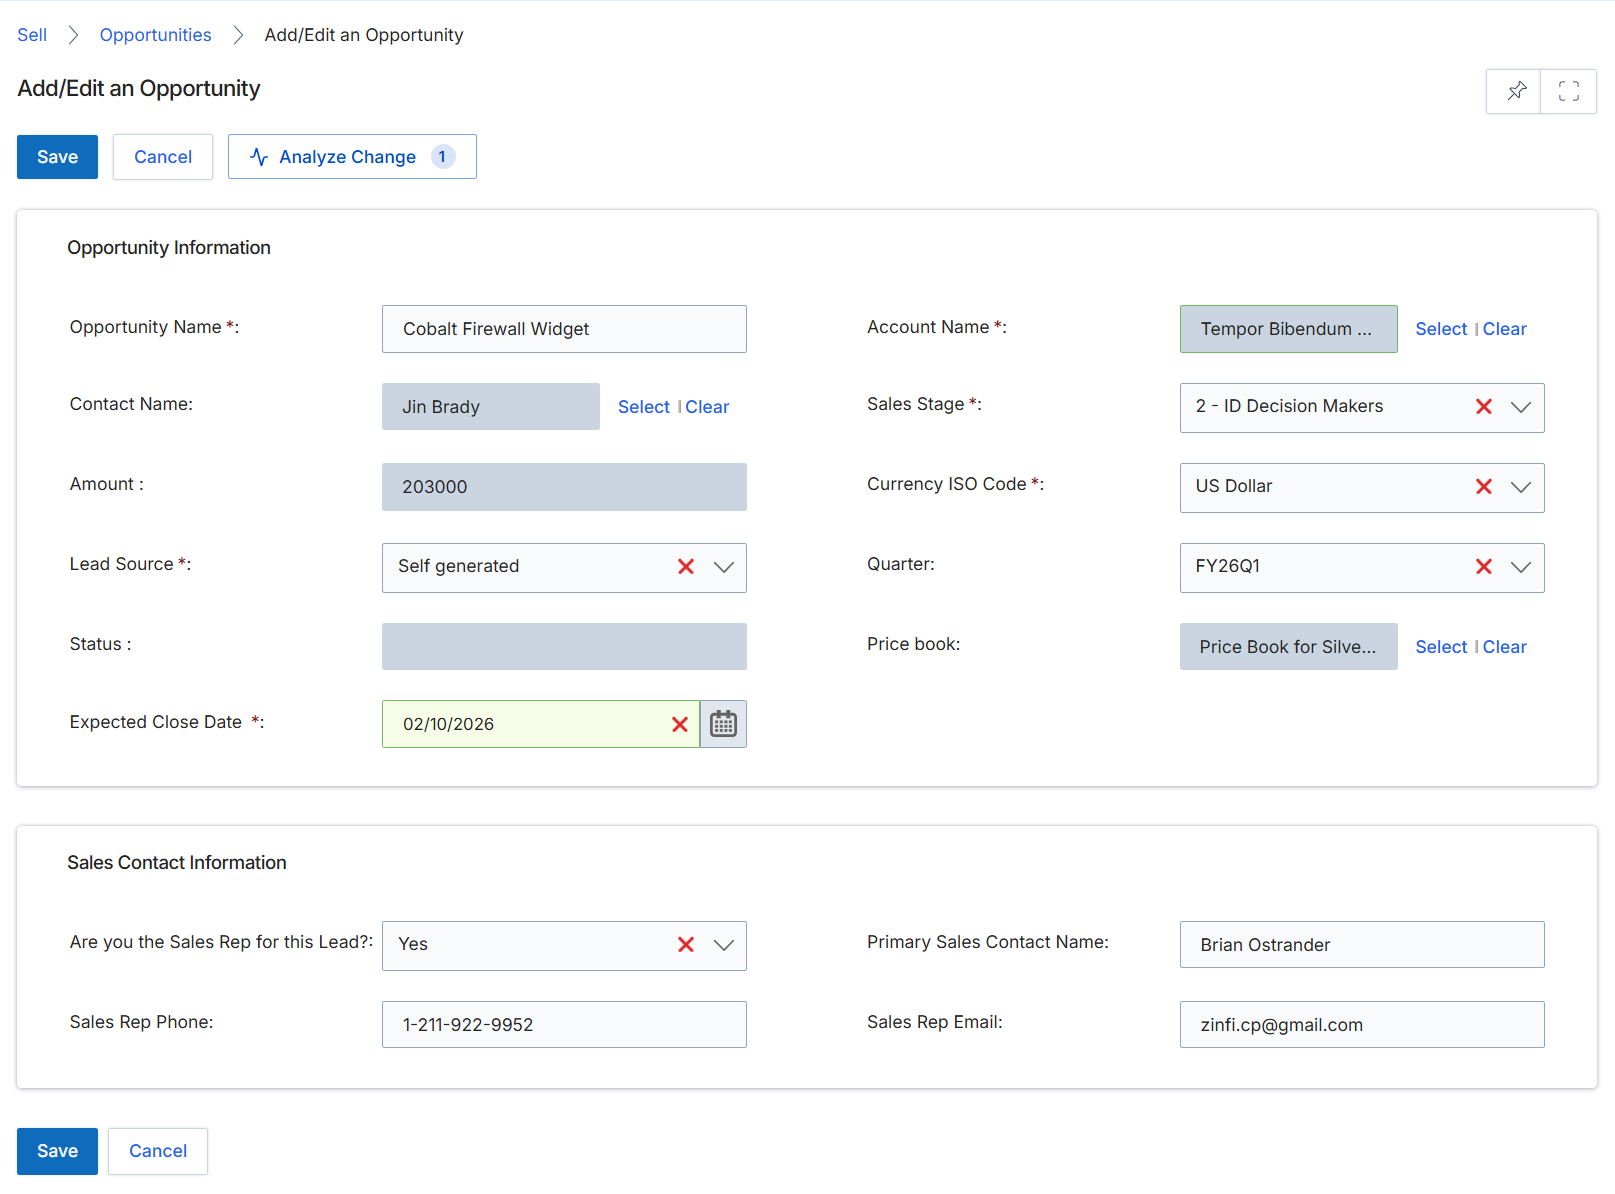Click the Sales Contact Information heading

177,863
